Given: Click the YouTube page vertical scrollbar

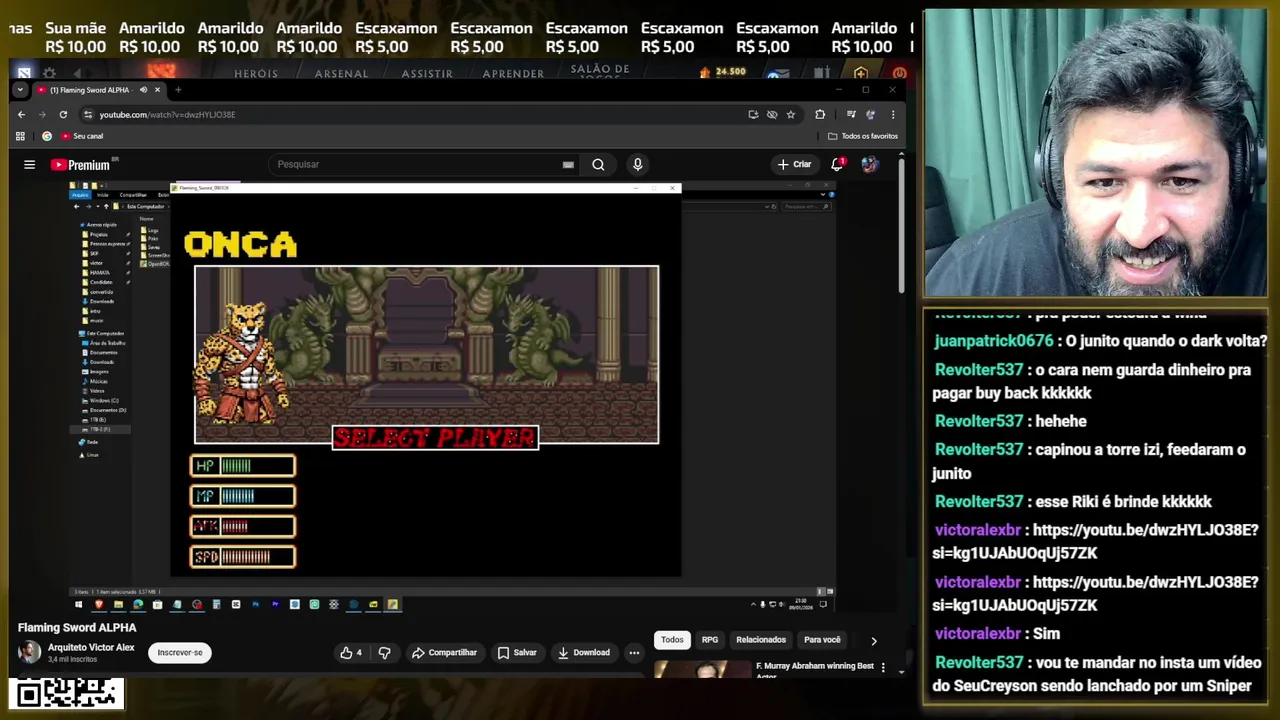Looking at the screenshot, I should coord(902,225).
